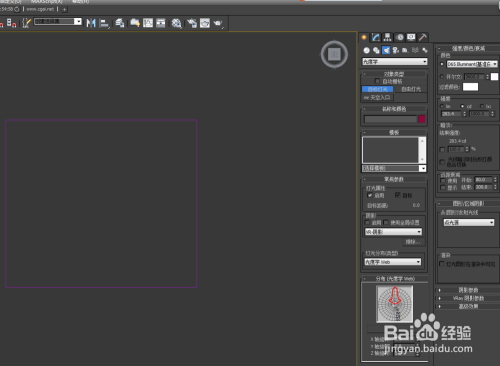Select the Kelvin color radio button
The image size is (500, 366).
(x=442, y=77)
